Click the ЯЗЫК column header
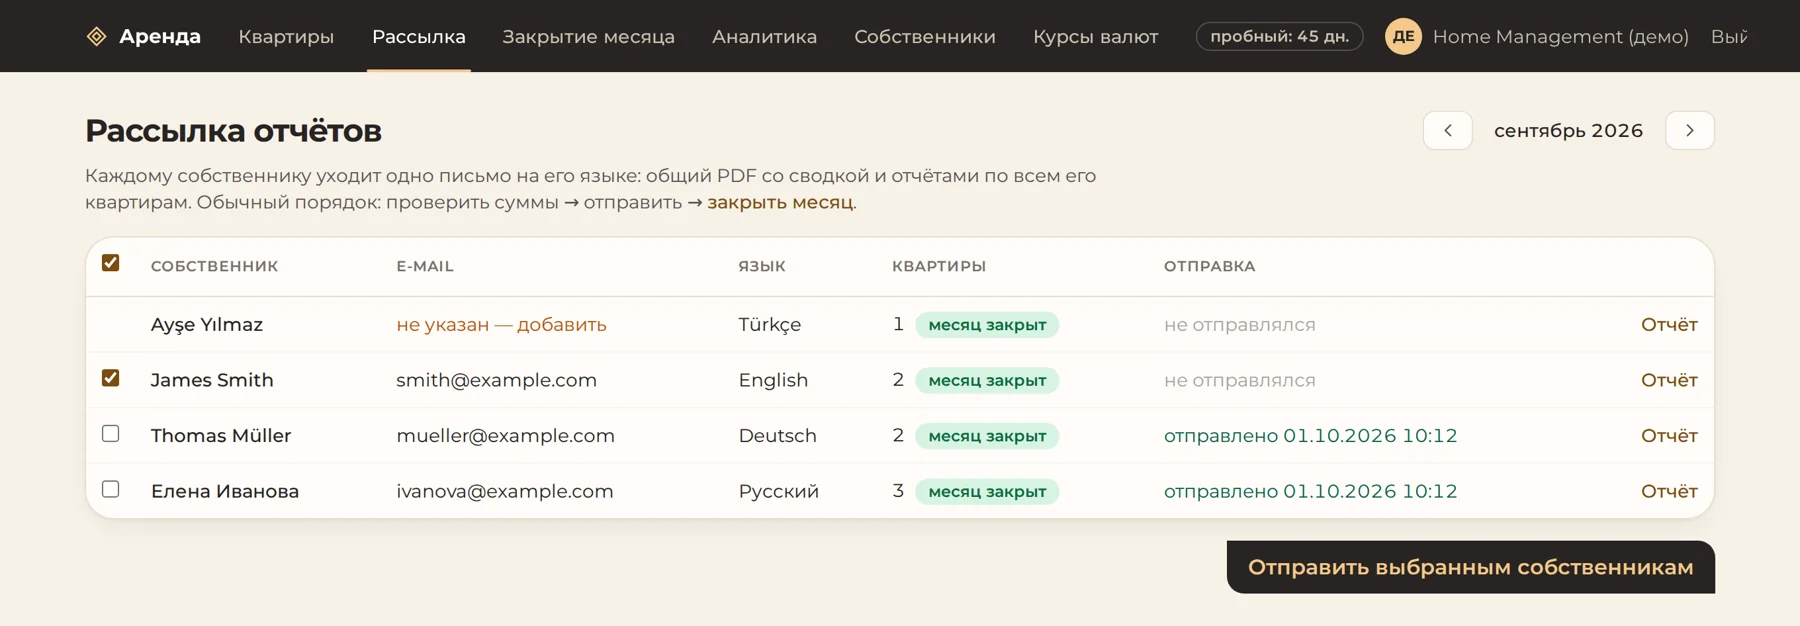The width and height of the screenshot is (1800, 626). (762, 266)
